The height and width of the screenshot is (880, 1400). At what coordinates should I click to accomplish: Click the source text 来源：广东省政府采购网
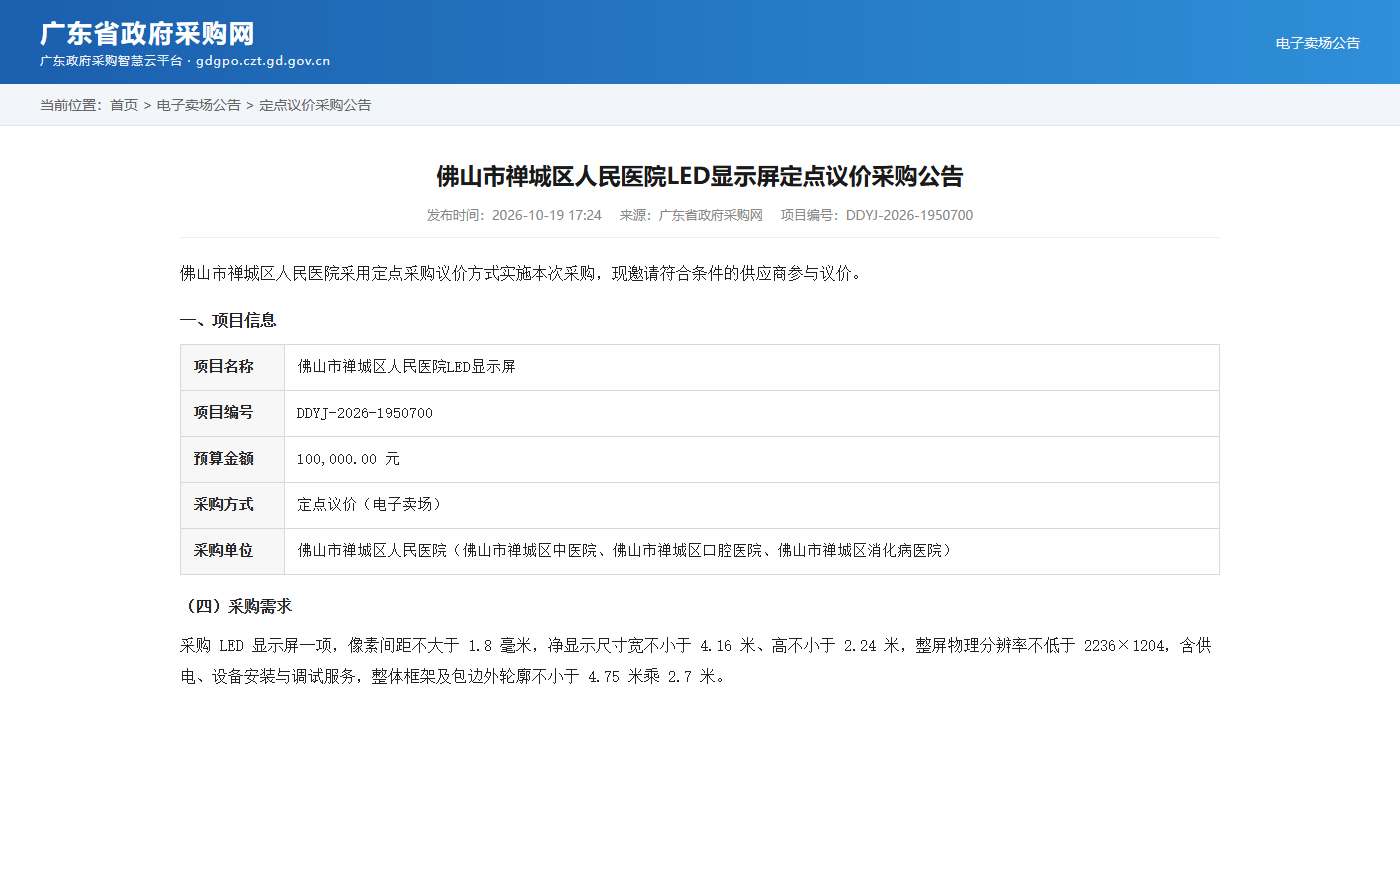[x=691, y=215]
